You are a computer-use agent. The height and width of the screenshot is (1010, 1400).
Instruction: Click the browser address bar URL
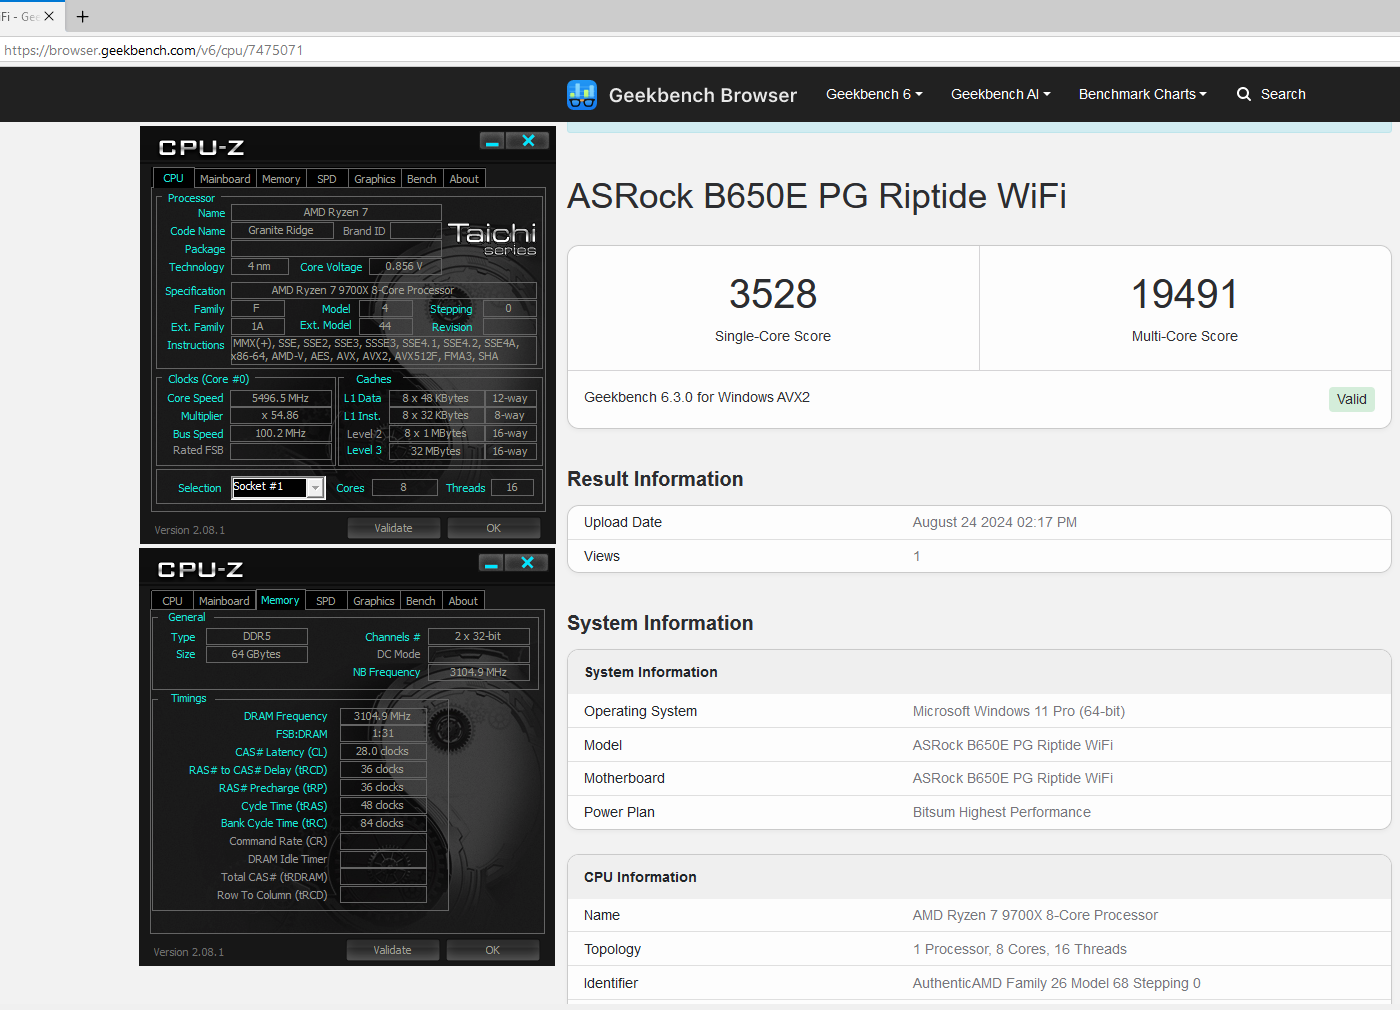[154, 50]
